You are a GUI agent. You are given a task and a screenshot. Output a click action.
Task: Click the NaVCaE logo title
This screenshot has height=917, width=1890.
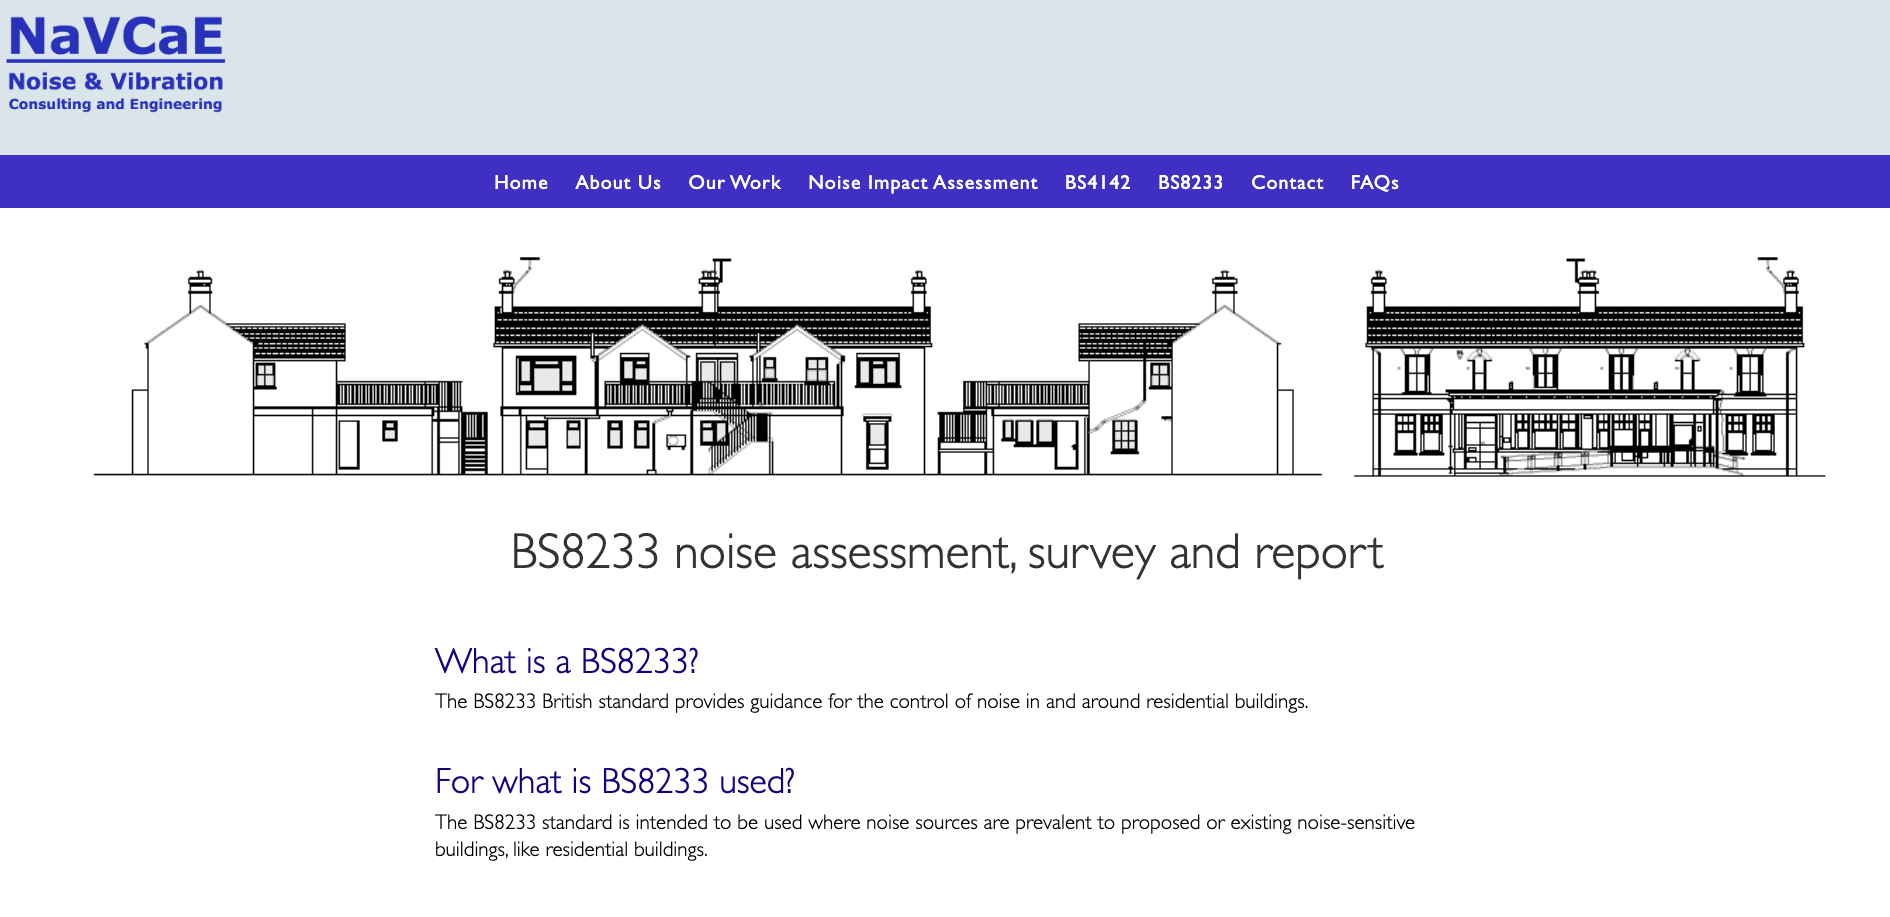tap(116, 38)
